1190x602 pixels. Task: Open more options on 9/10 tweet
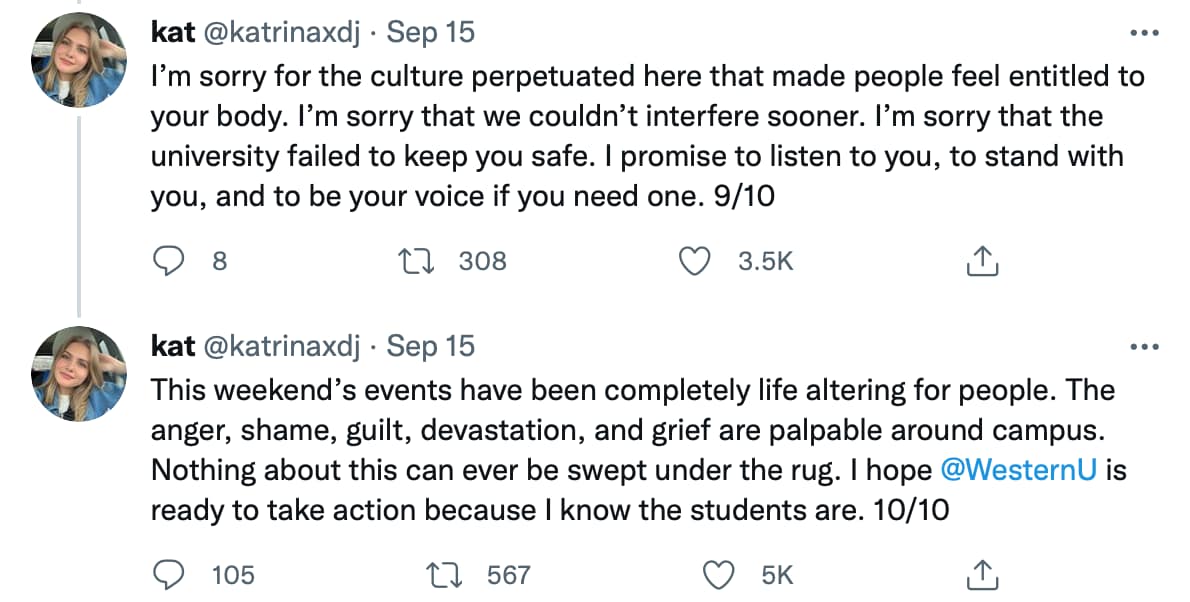click(1141, 32)
